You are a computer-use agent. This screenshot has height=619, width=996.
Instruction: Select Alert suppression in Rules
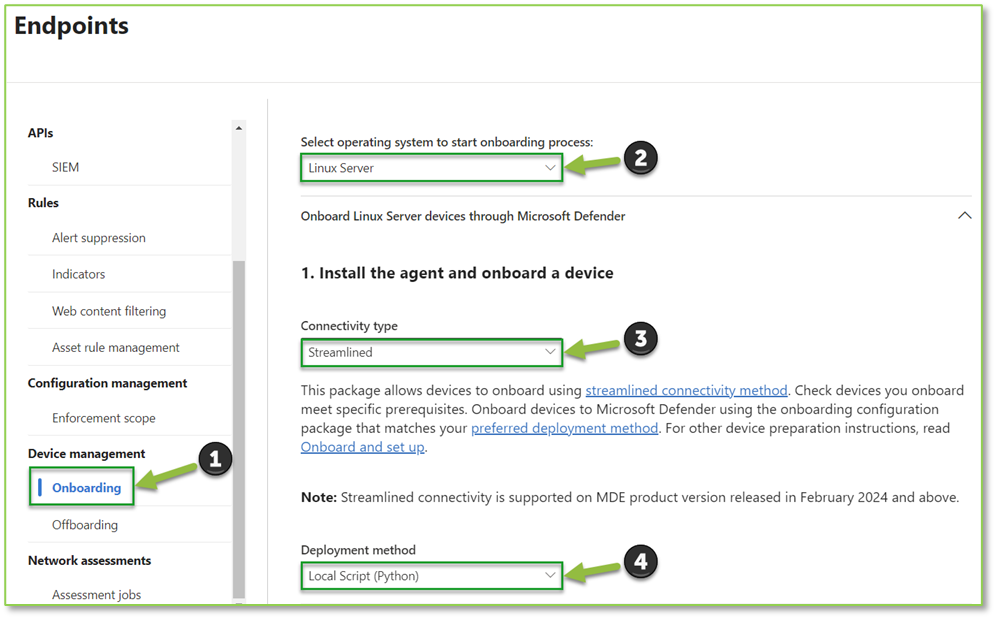tap(99, 238)
